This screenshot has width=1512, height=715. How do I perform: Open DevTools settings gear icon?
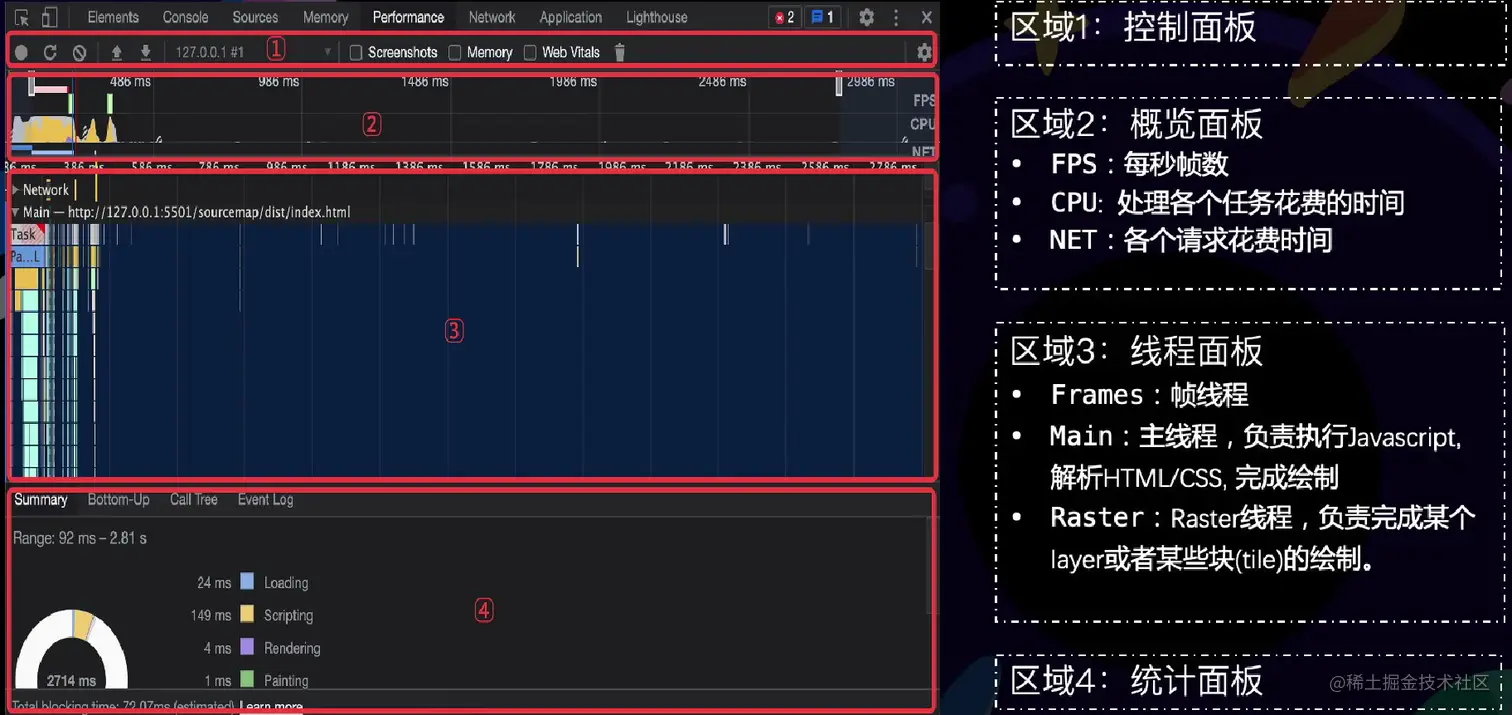click(x=867, y=17)
